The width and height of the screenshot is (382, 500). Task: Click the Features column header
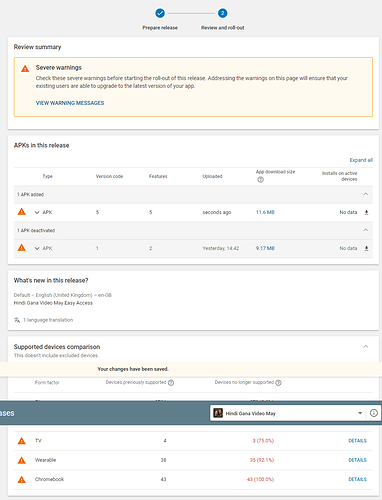[x=158, y=176]
